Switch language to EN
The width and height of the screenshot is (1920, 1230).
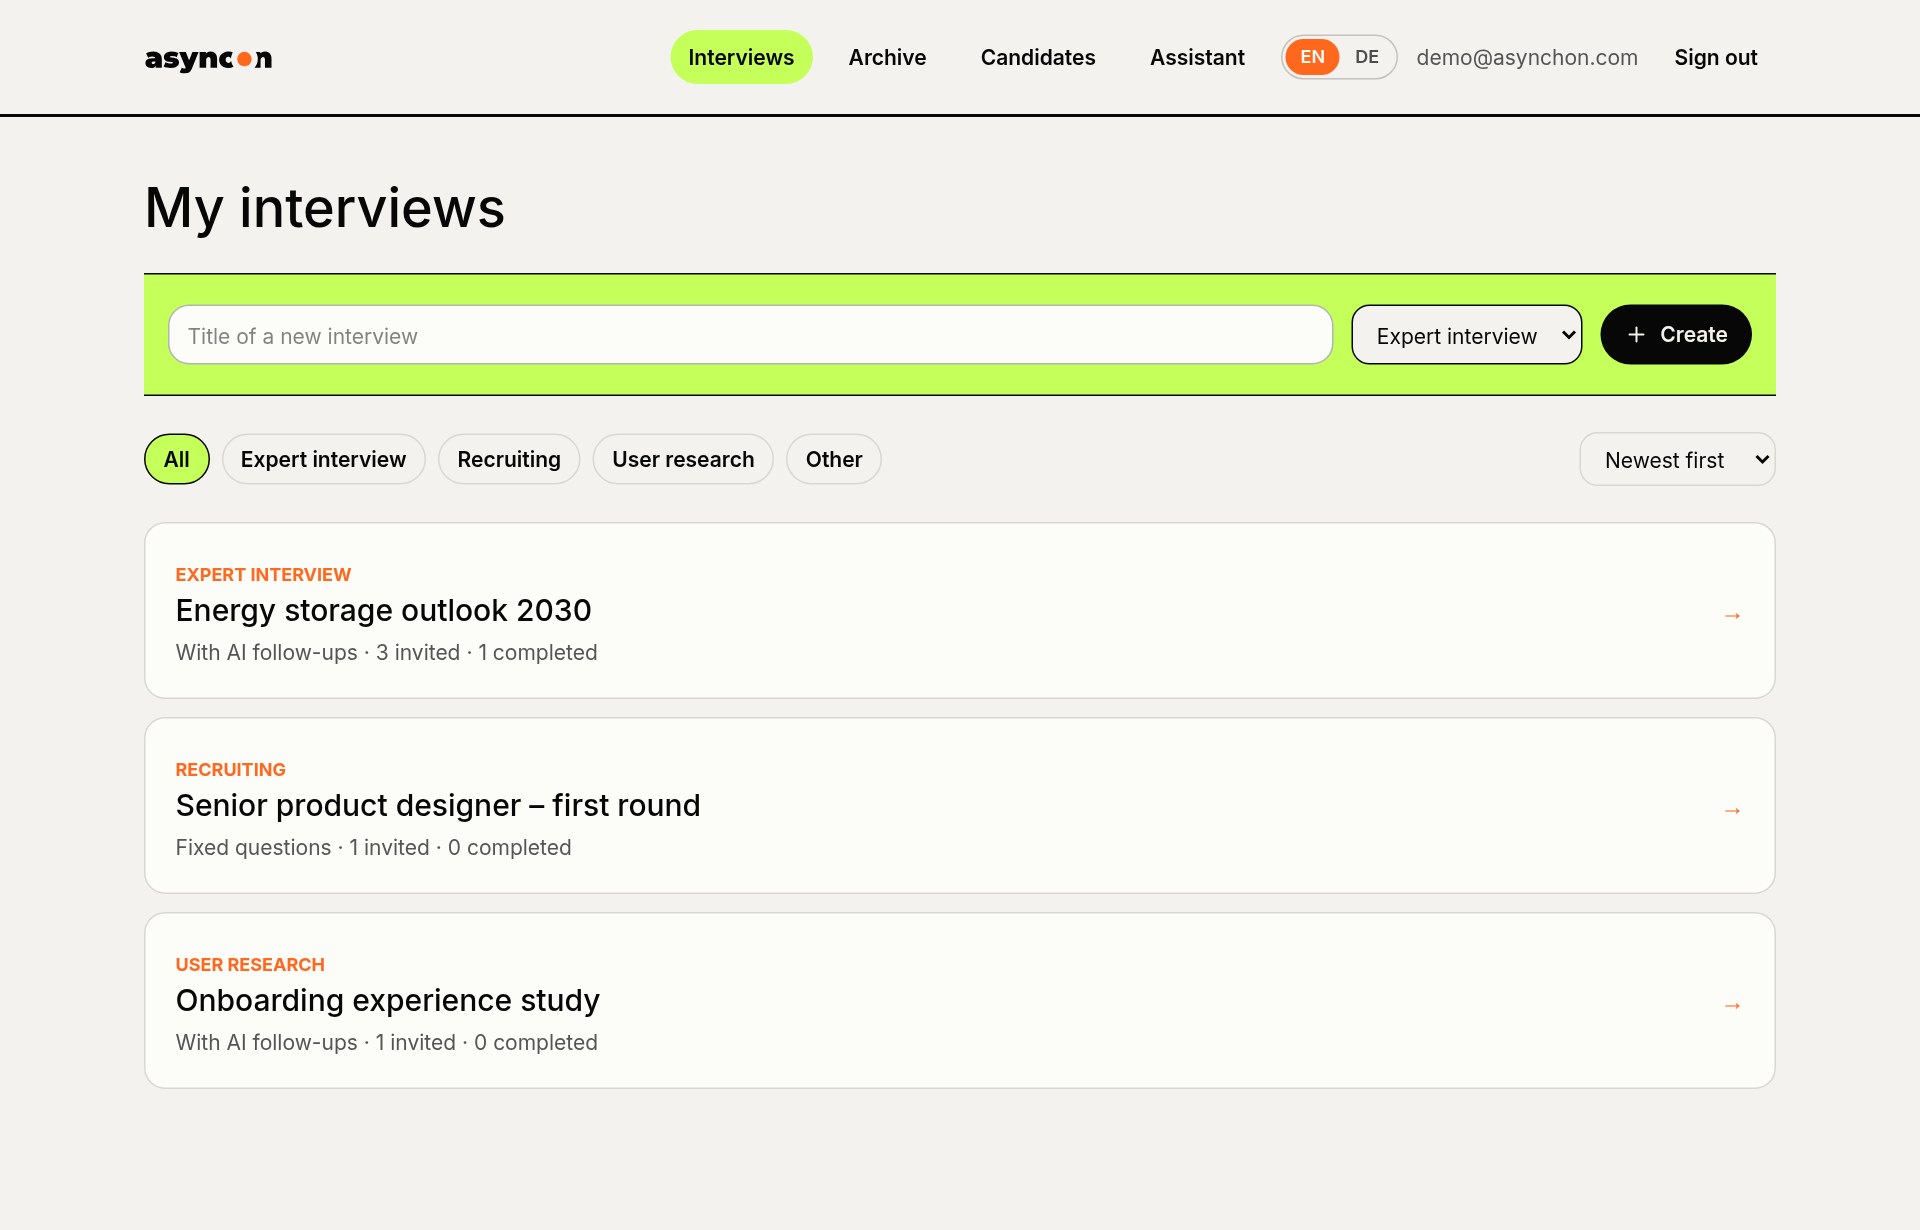[x=1312, y=57]
